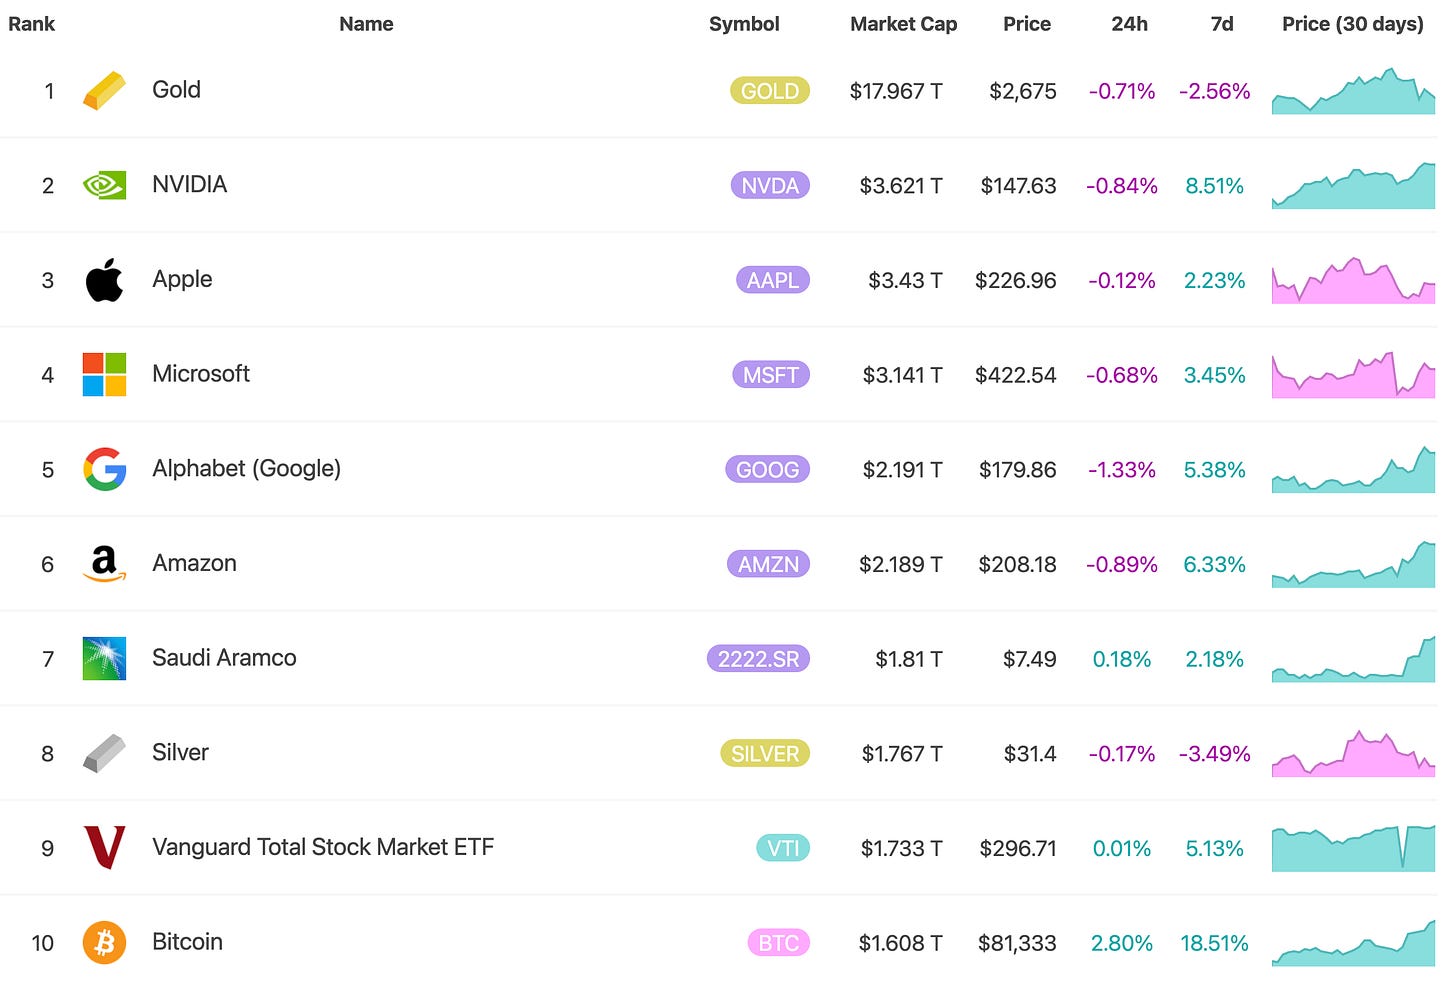Click the NVIDIA logo icon
The image size is (1456, 982).
point(104,185)
